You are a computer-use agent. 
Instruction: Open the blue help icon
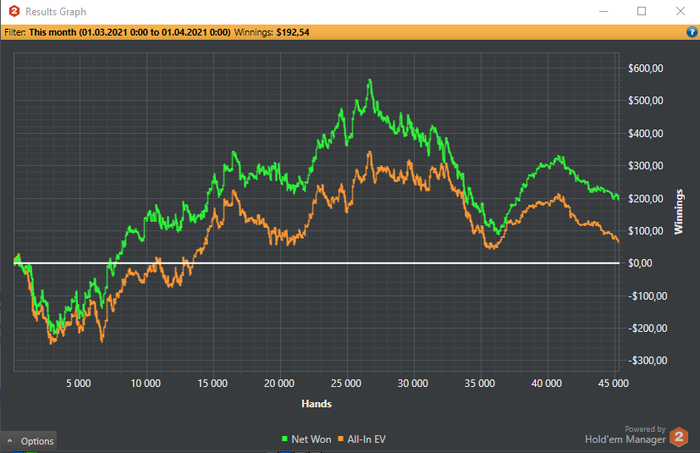coord(692,32)
